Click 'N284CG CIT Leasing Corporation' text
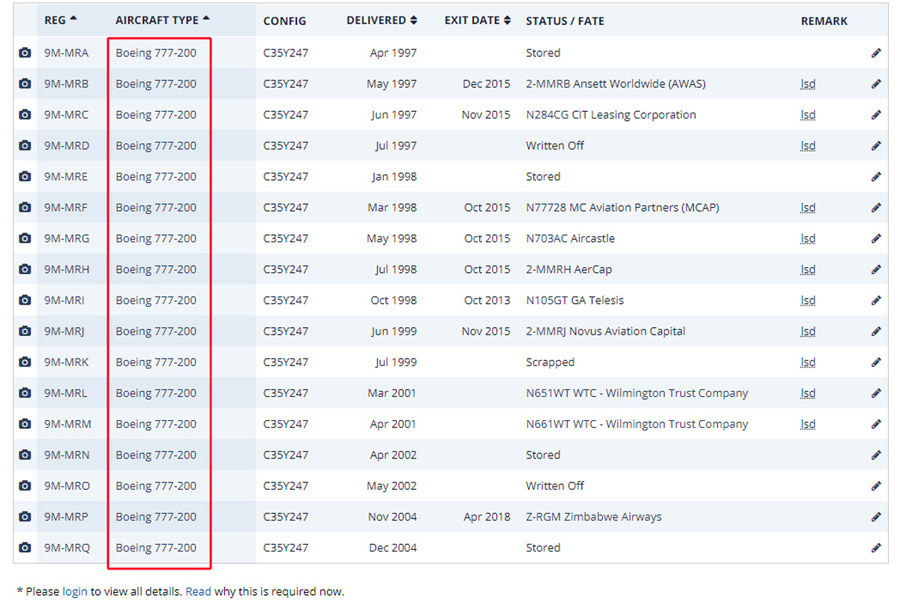Screen dimensions: 900x610 611,115
